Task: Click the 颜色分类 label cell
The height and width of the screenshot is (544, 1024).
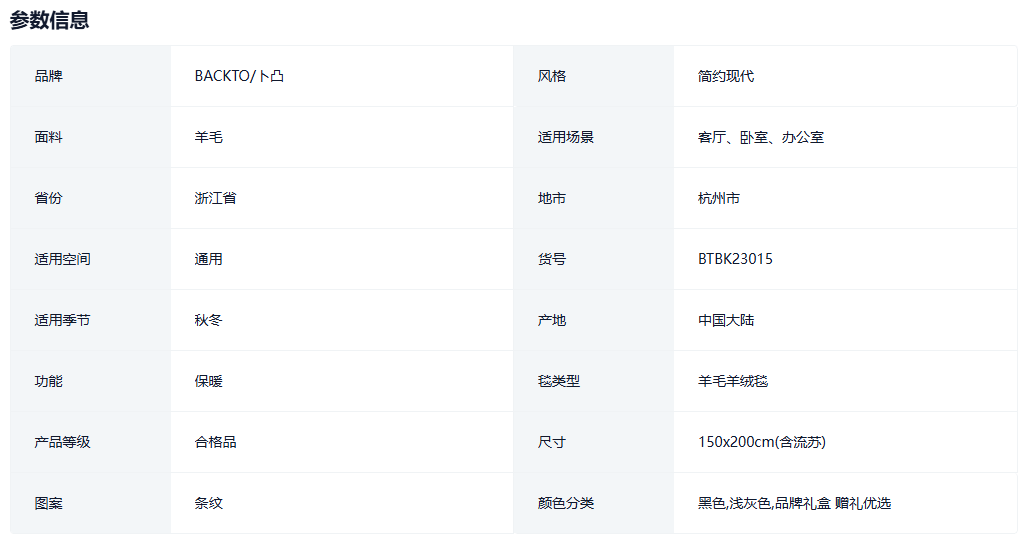Action: tap(566, 503)
